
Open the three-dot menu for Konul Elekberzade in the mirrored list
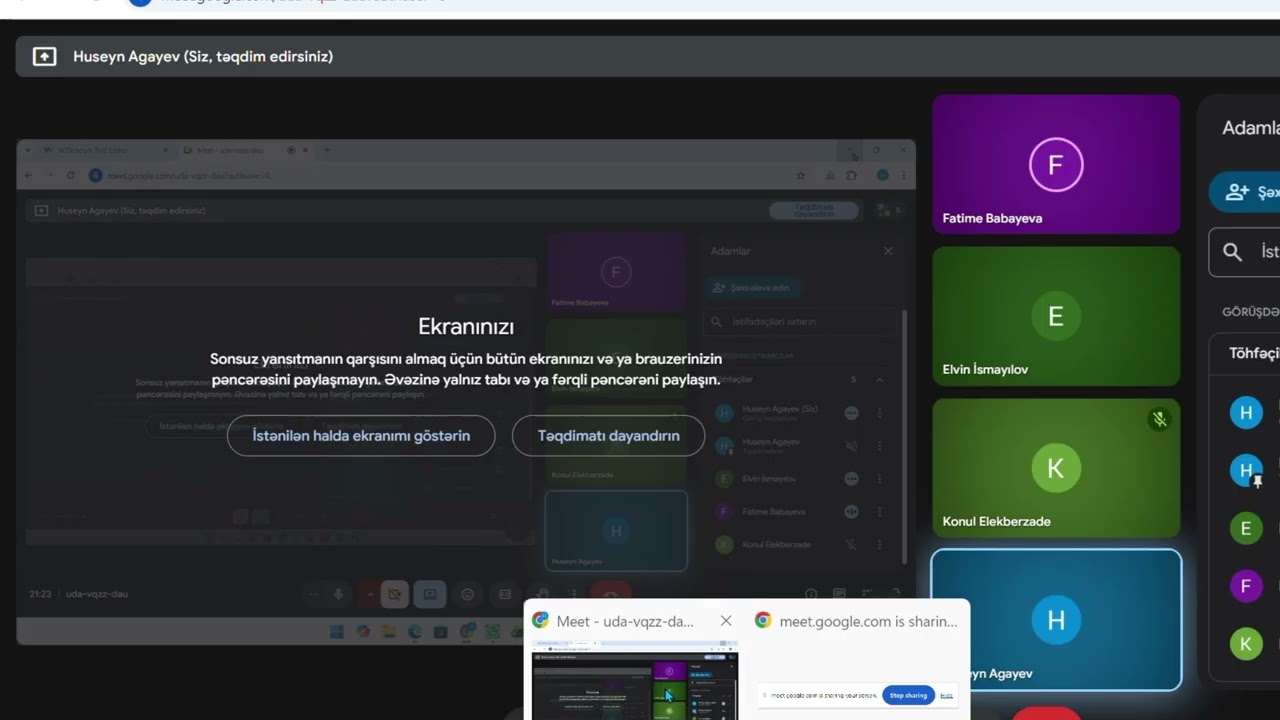point(880,545)
